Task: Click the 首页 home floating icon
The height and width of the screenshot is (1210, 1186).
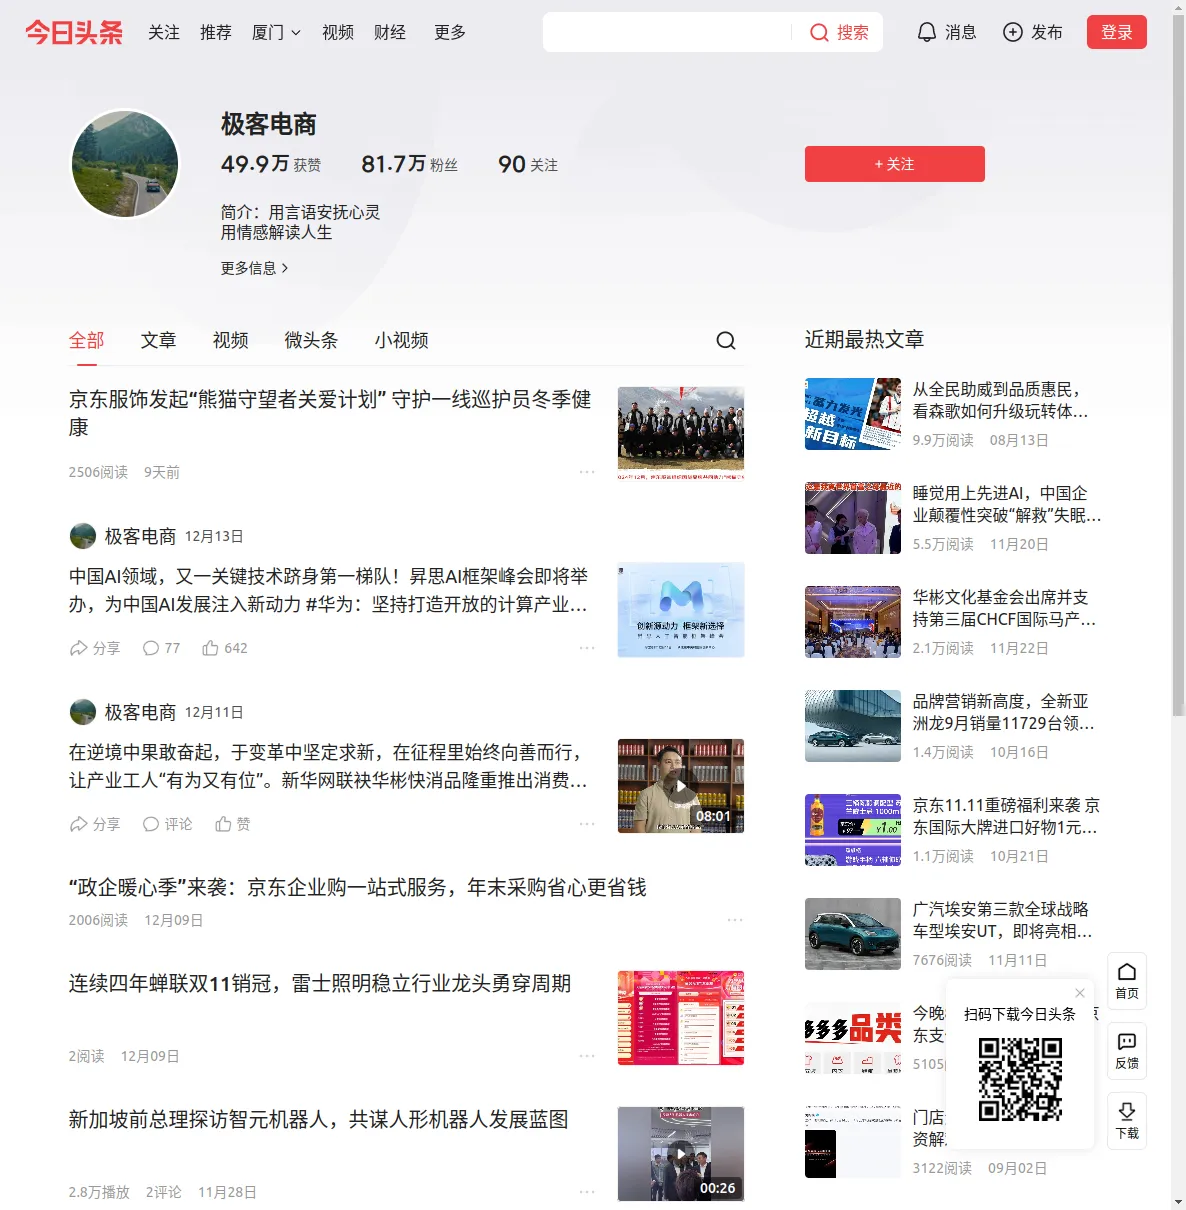Action: 1127,981
